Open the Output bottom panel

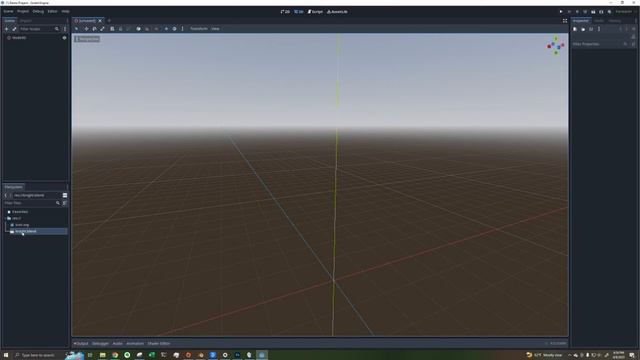(x=81, y=344)
